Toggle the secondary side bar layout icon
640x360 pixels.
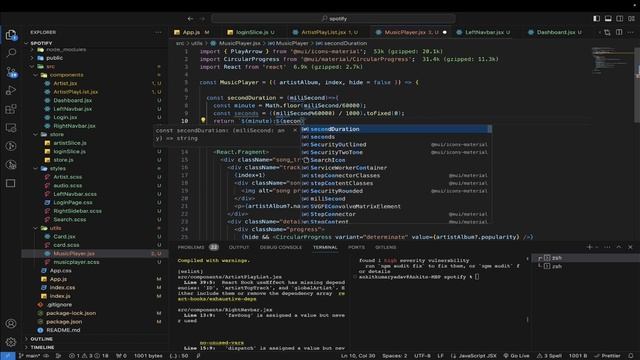(620, 19)
